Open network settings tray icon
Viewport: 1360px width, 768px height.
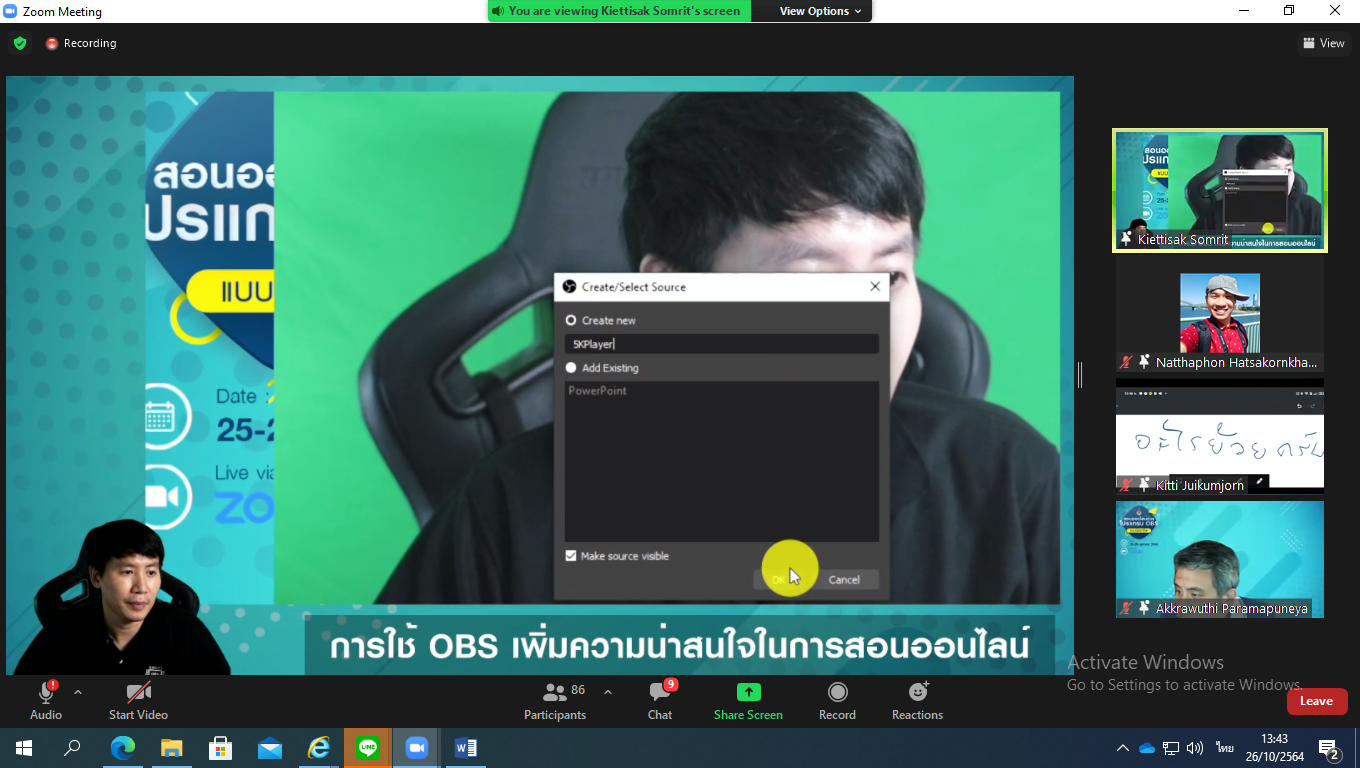1171,748
